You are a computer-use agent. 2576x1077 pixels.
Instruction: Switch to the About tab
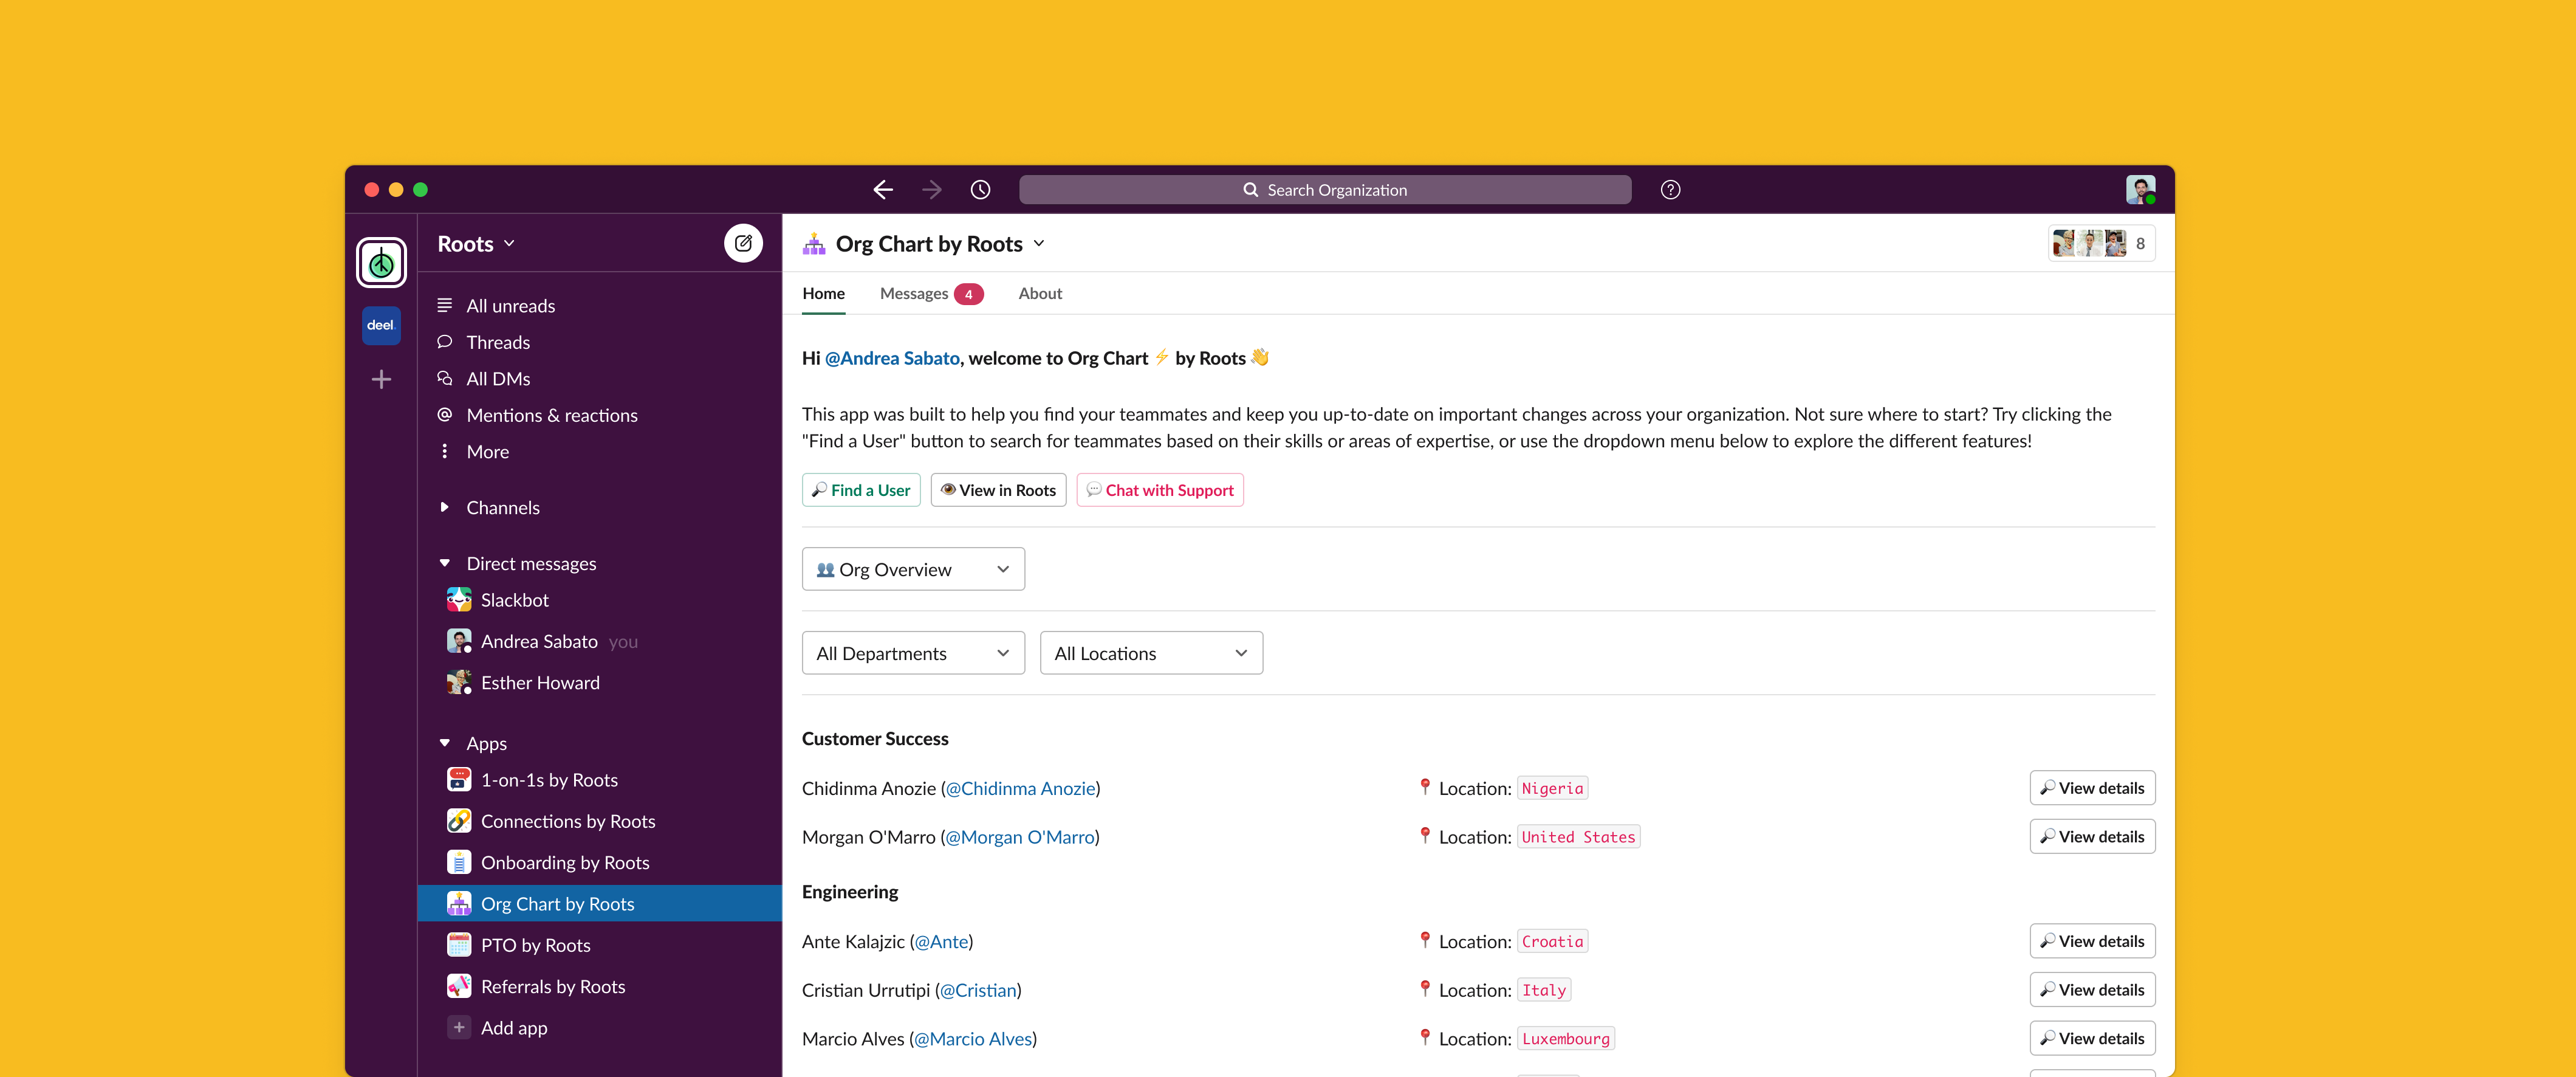(x=1040, y=293)
